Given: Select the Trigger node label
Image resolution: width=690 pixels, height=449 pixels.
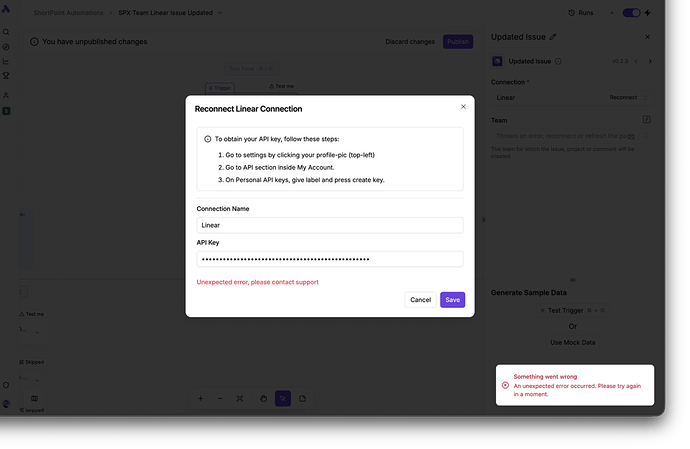Looking at the screenshot, I should coord(220,88).
